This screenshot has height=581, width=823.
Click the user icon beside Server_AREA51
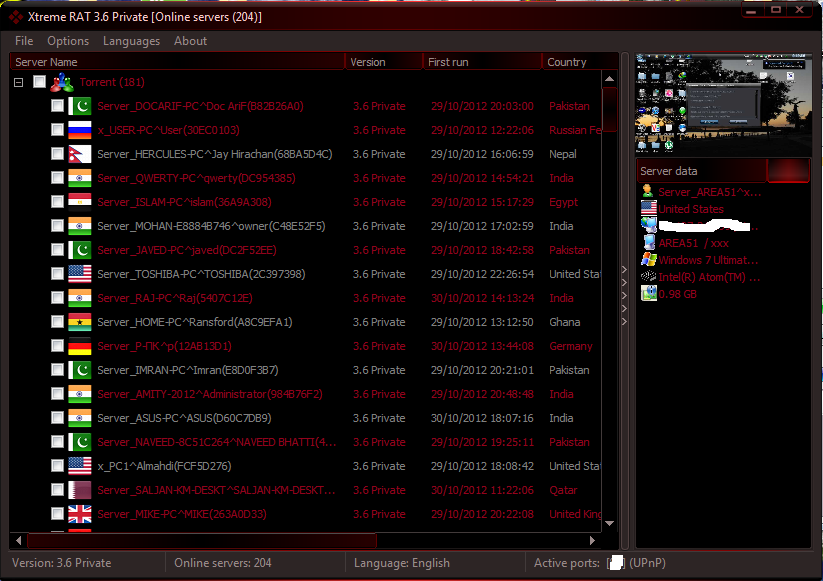coord(648,192)
